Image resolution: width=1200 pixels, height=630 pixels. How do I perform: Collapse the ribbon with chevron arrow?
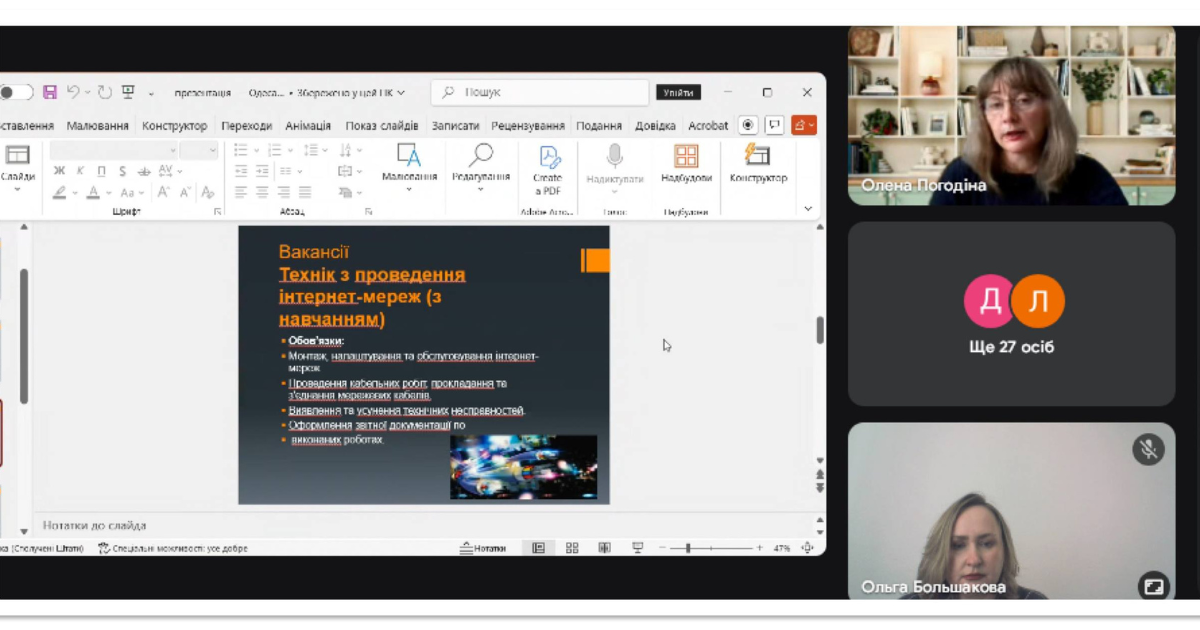[x=808, y=209]
